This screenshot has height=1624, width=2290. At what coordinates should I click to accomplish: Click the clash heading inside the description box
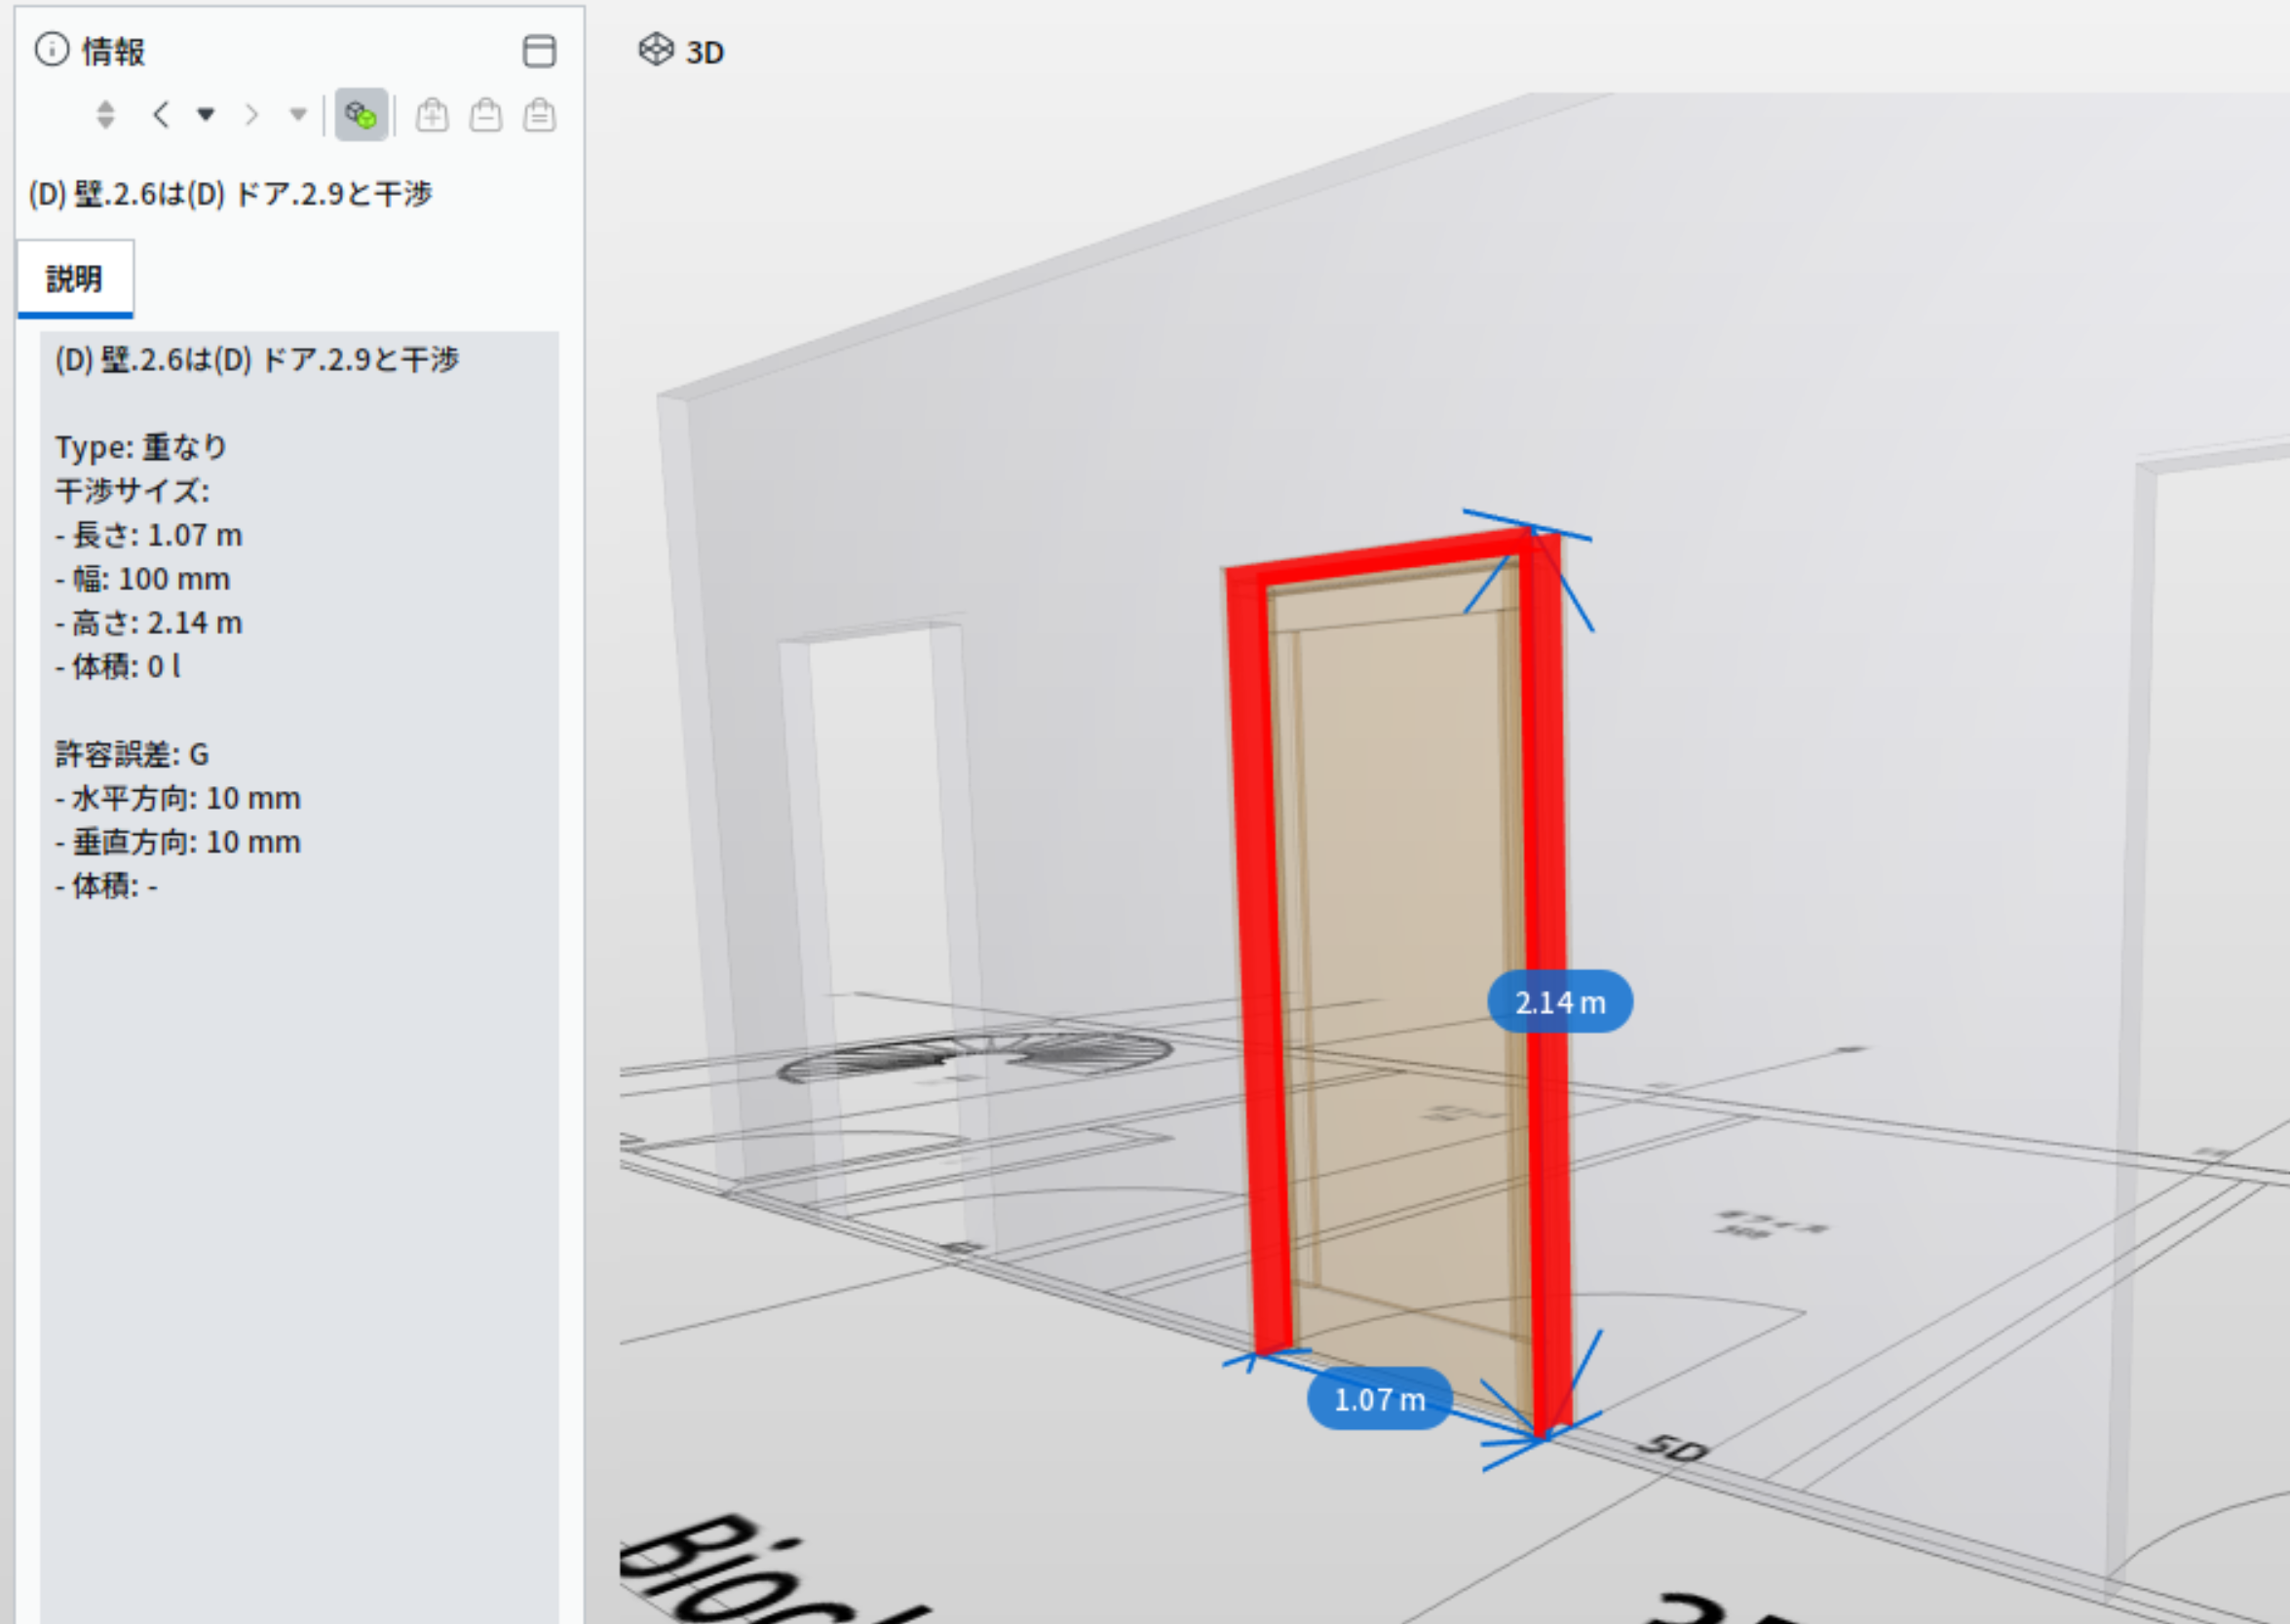tap(257, 360)
